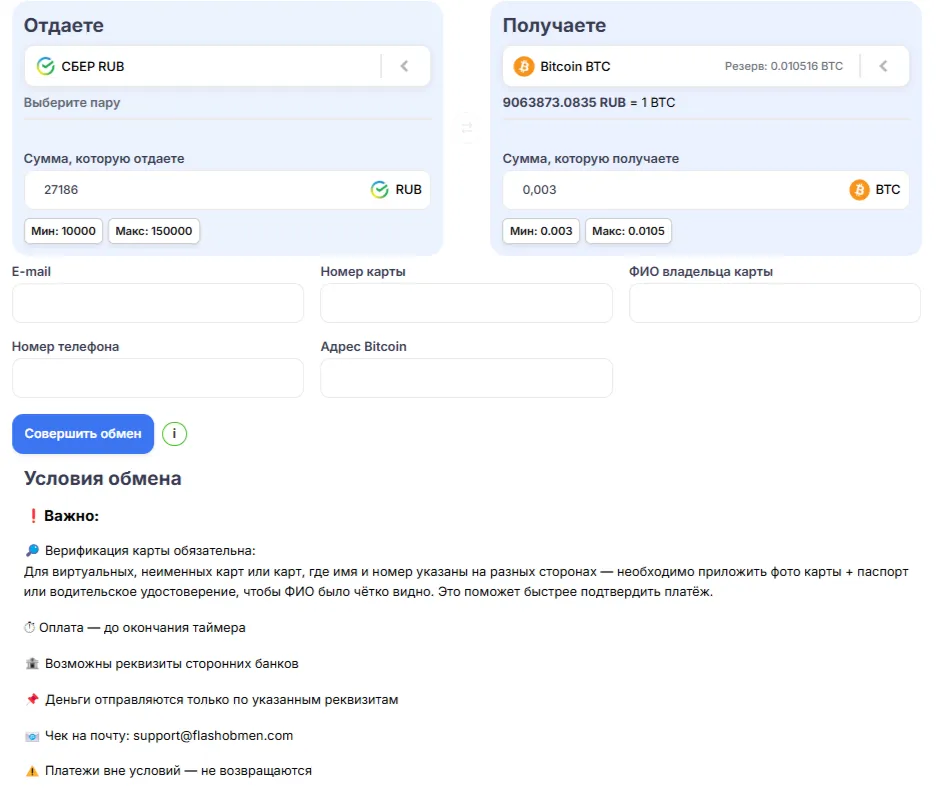
Task: Expand the СБЕР RUB currency dropdown chevron
Action: coord(405,66)
